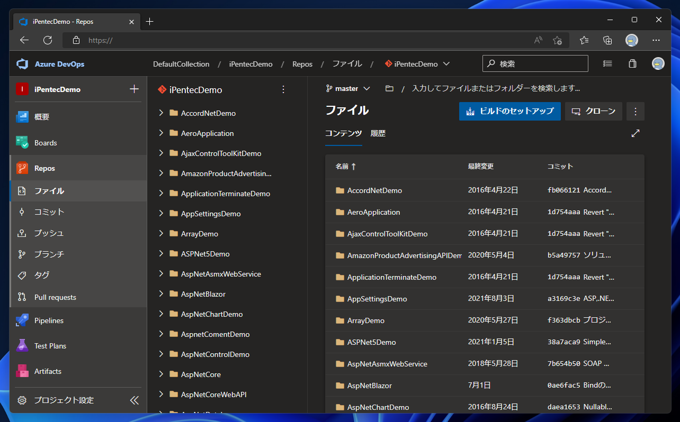680x422 pixels.
Task: Expand ArrayDemo folder in tree
Action: 161,233
